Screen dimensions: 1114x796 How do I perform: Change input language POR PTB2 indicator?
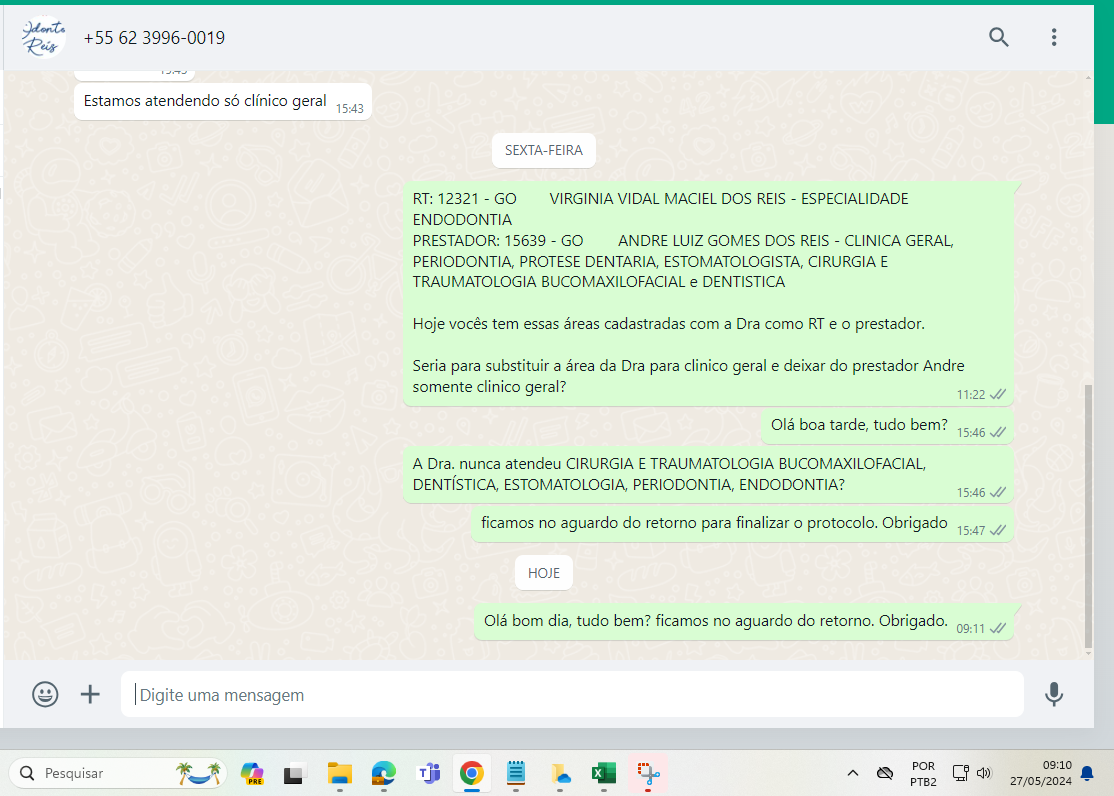tap(923, 773)
